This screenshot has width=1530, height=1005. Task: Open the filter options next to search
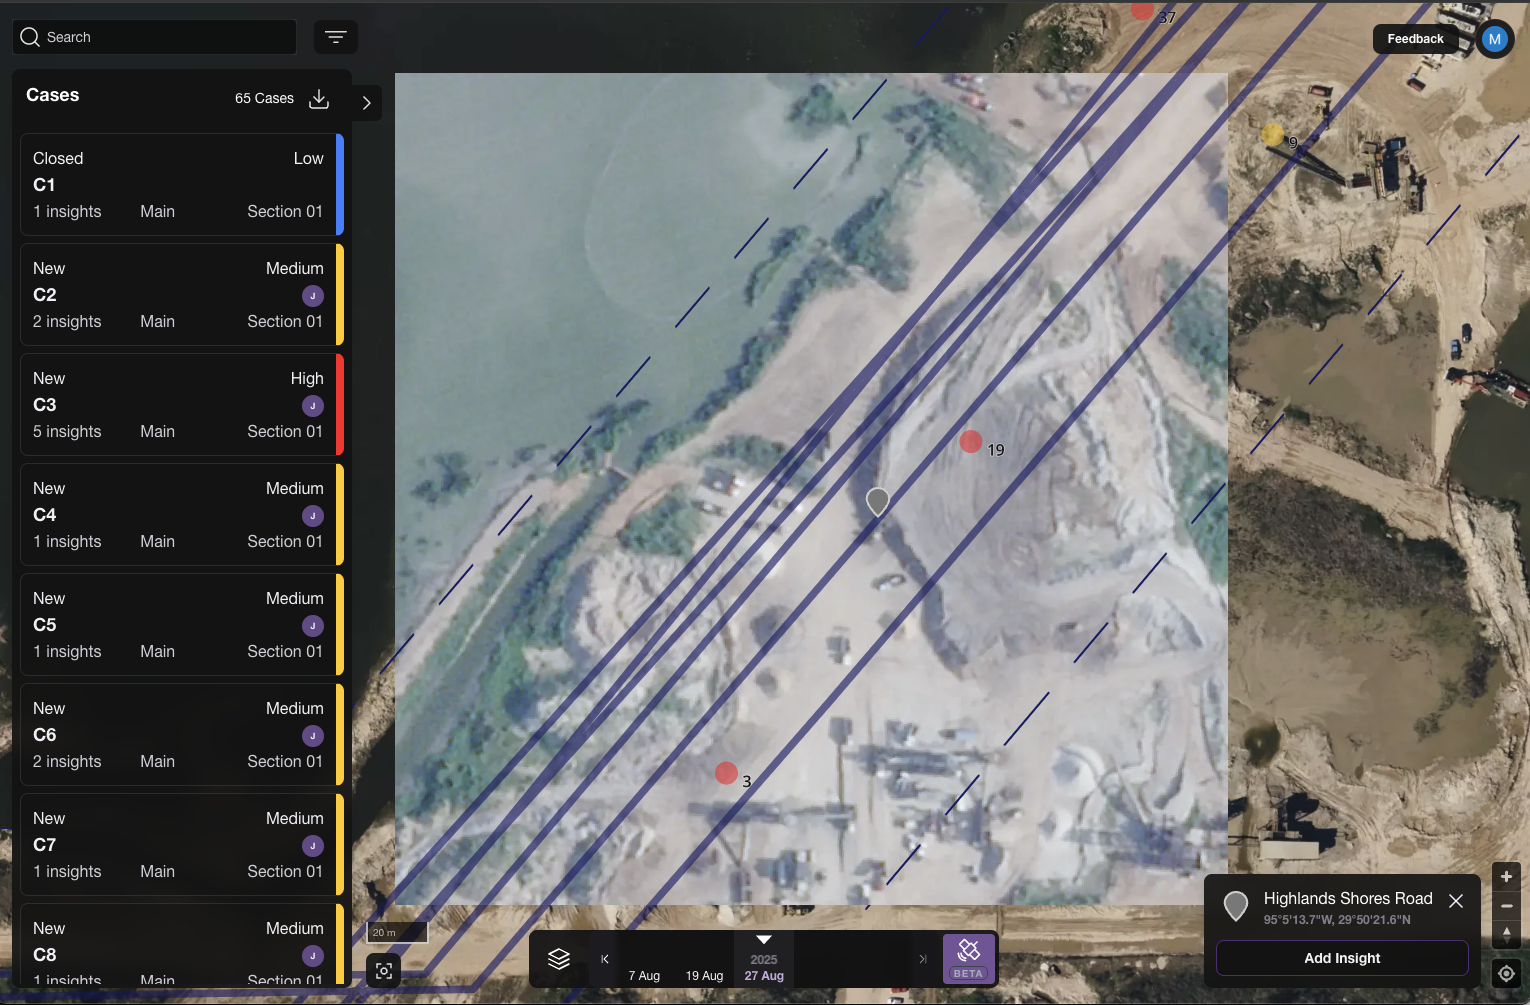(335, 37)
